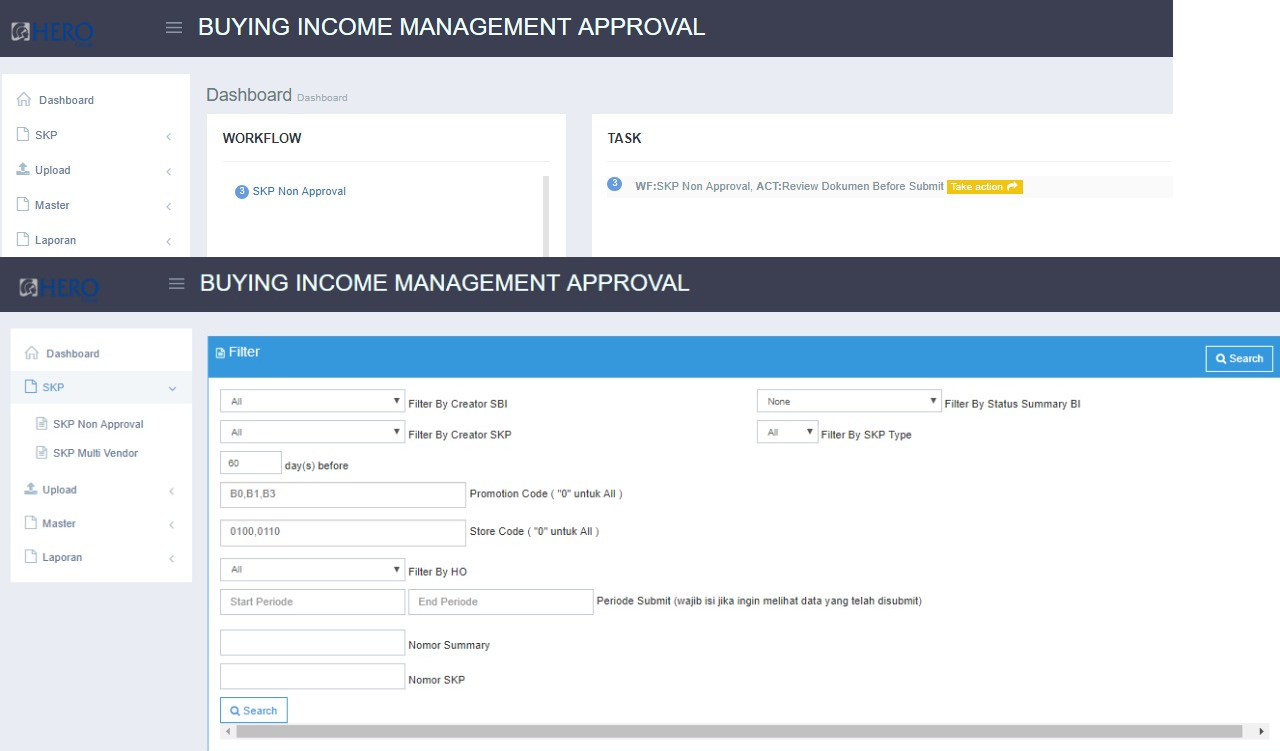Click the Dashboard home icon in the lower sidebar
Image resolution: width=1280 pixels, height=751 pixels.
click(31, 353)
